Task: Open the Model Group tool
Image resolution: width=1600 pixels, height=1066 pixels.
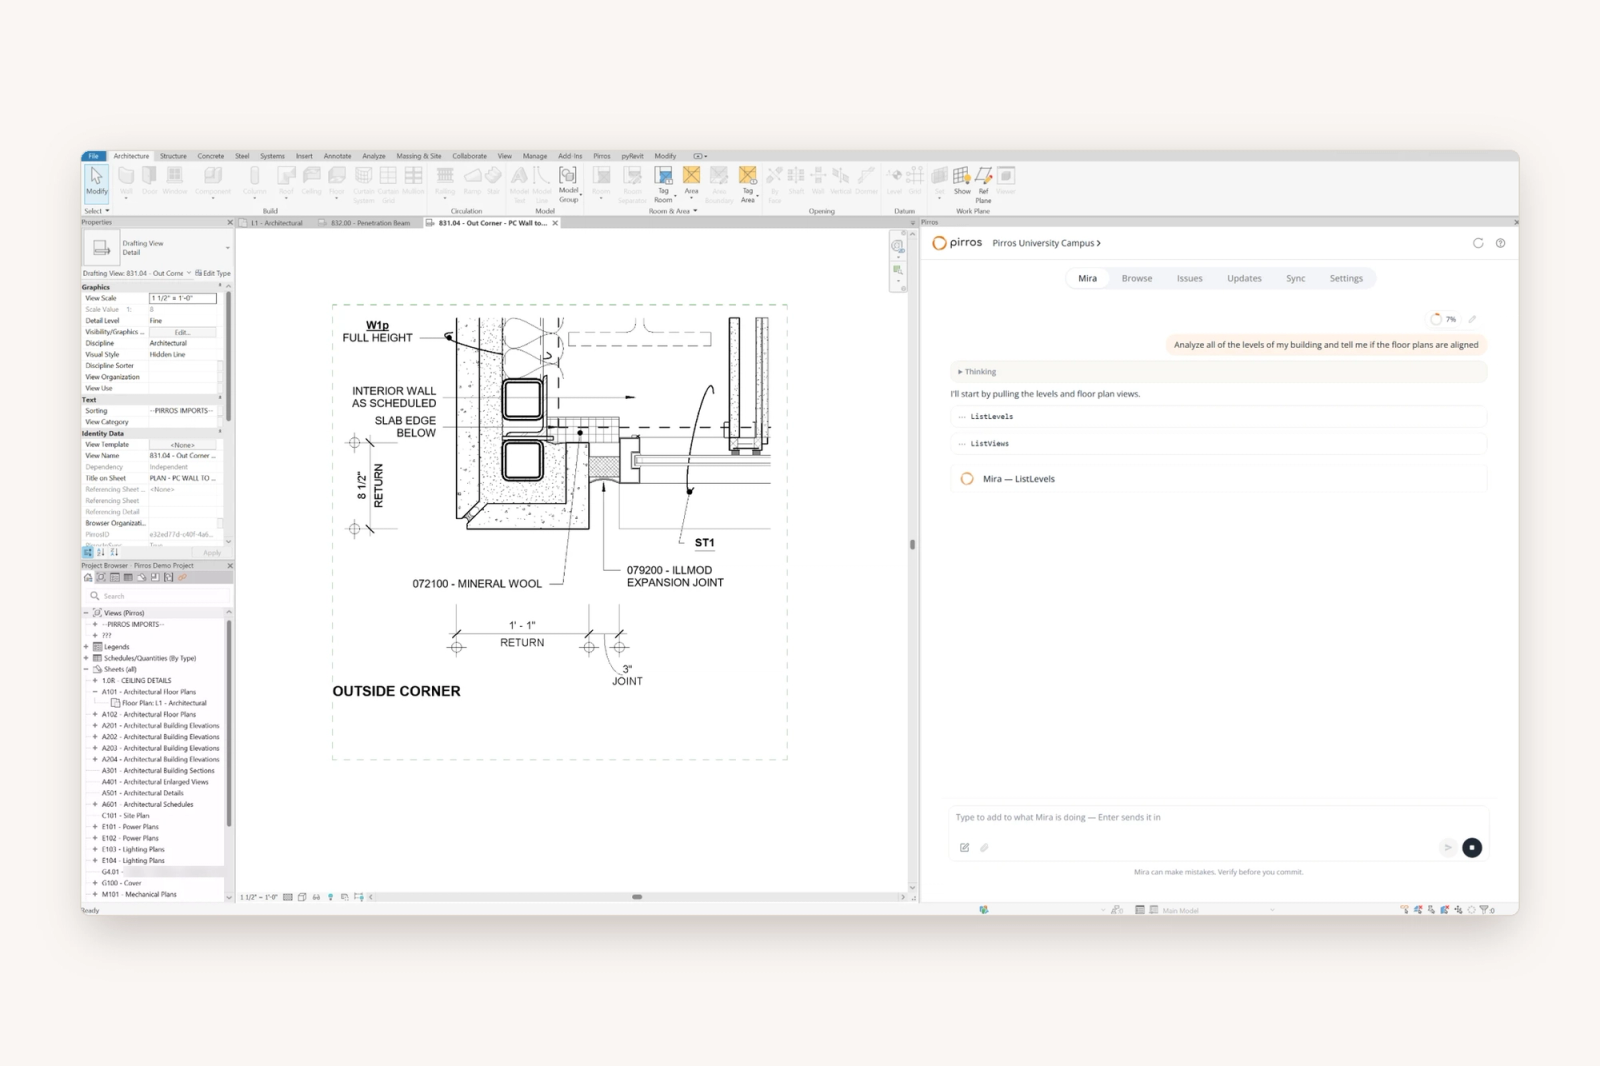Action: point(568,185)
